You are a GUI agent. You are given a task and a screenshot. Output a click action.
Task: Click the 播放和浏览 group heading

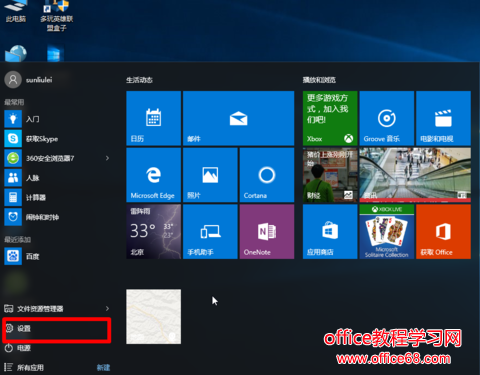pyautogui.click(x=319, y=80)
